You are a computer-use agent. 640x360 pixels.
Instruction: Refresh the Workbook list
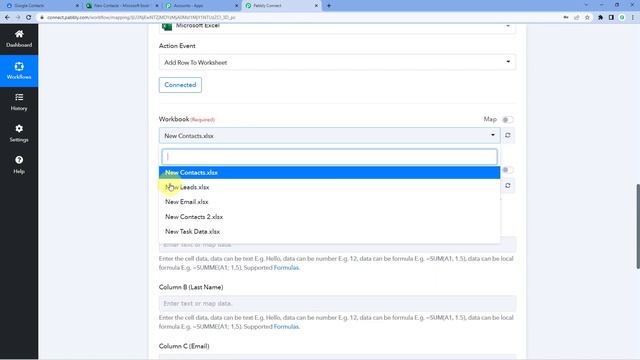click(508, 135)
